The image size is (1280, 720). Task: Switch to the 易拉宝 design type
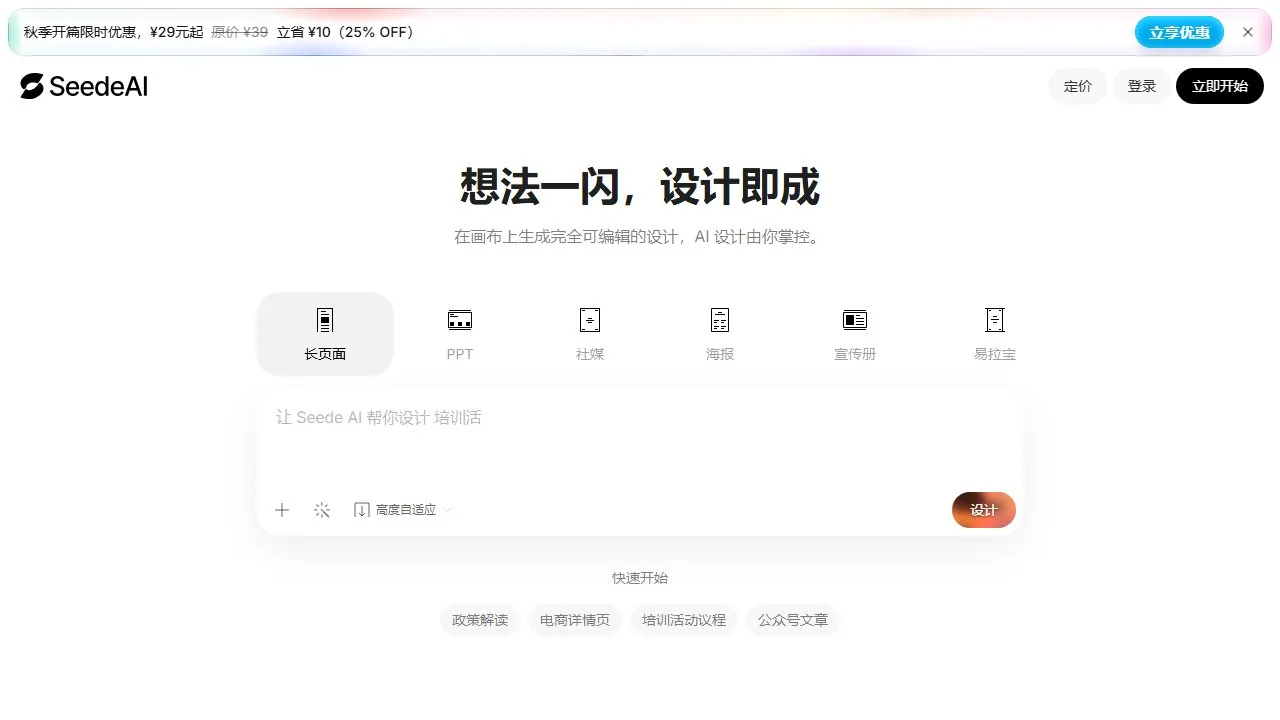click(x=995, y=334)
